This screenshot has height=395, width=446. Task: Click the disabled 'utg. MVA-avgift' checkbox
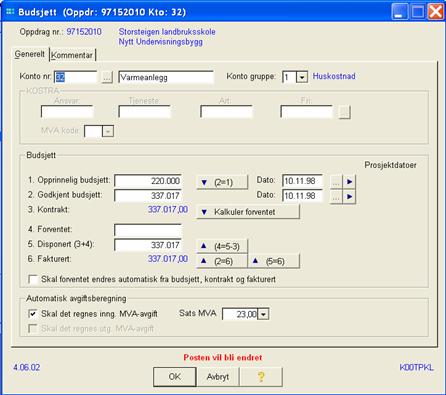point(33,328)
